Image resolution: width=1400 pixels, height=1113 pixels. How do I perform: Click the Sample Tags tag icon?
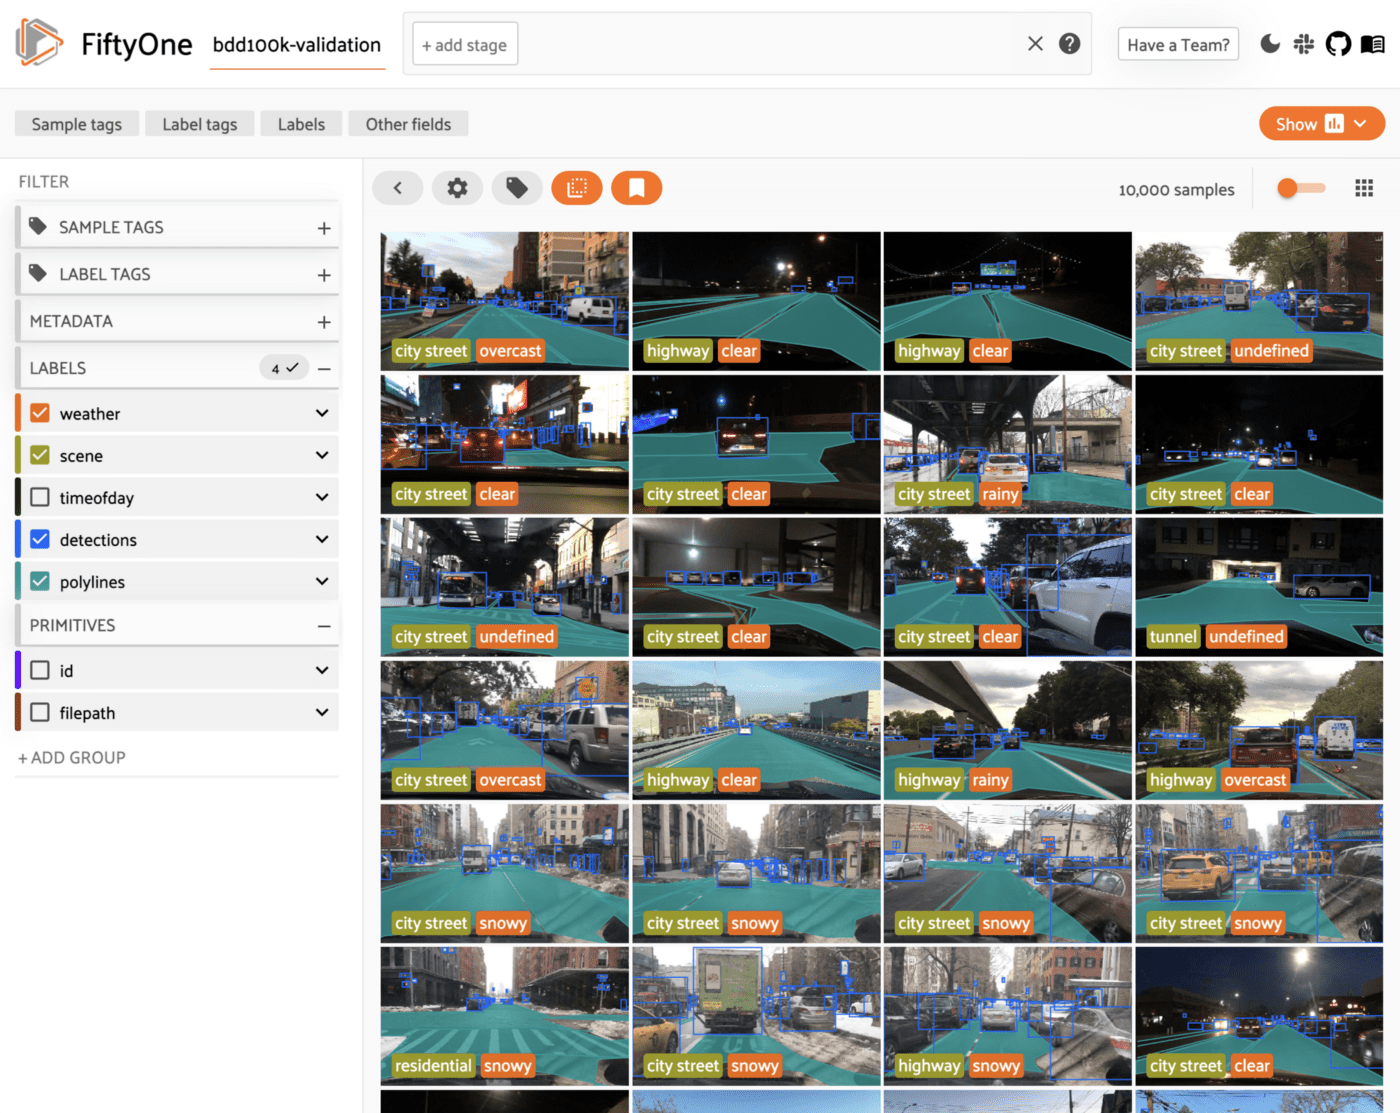point(38,226)
